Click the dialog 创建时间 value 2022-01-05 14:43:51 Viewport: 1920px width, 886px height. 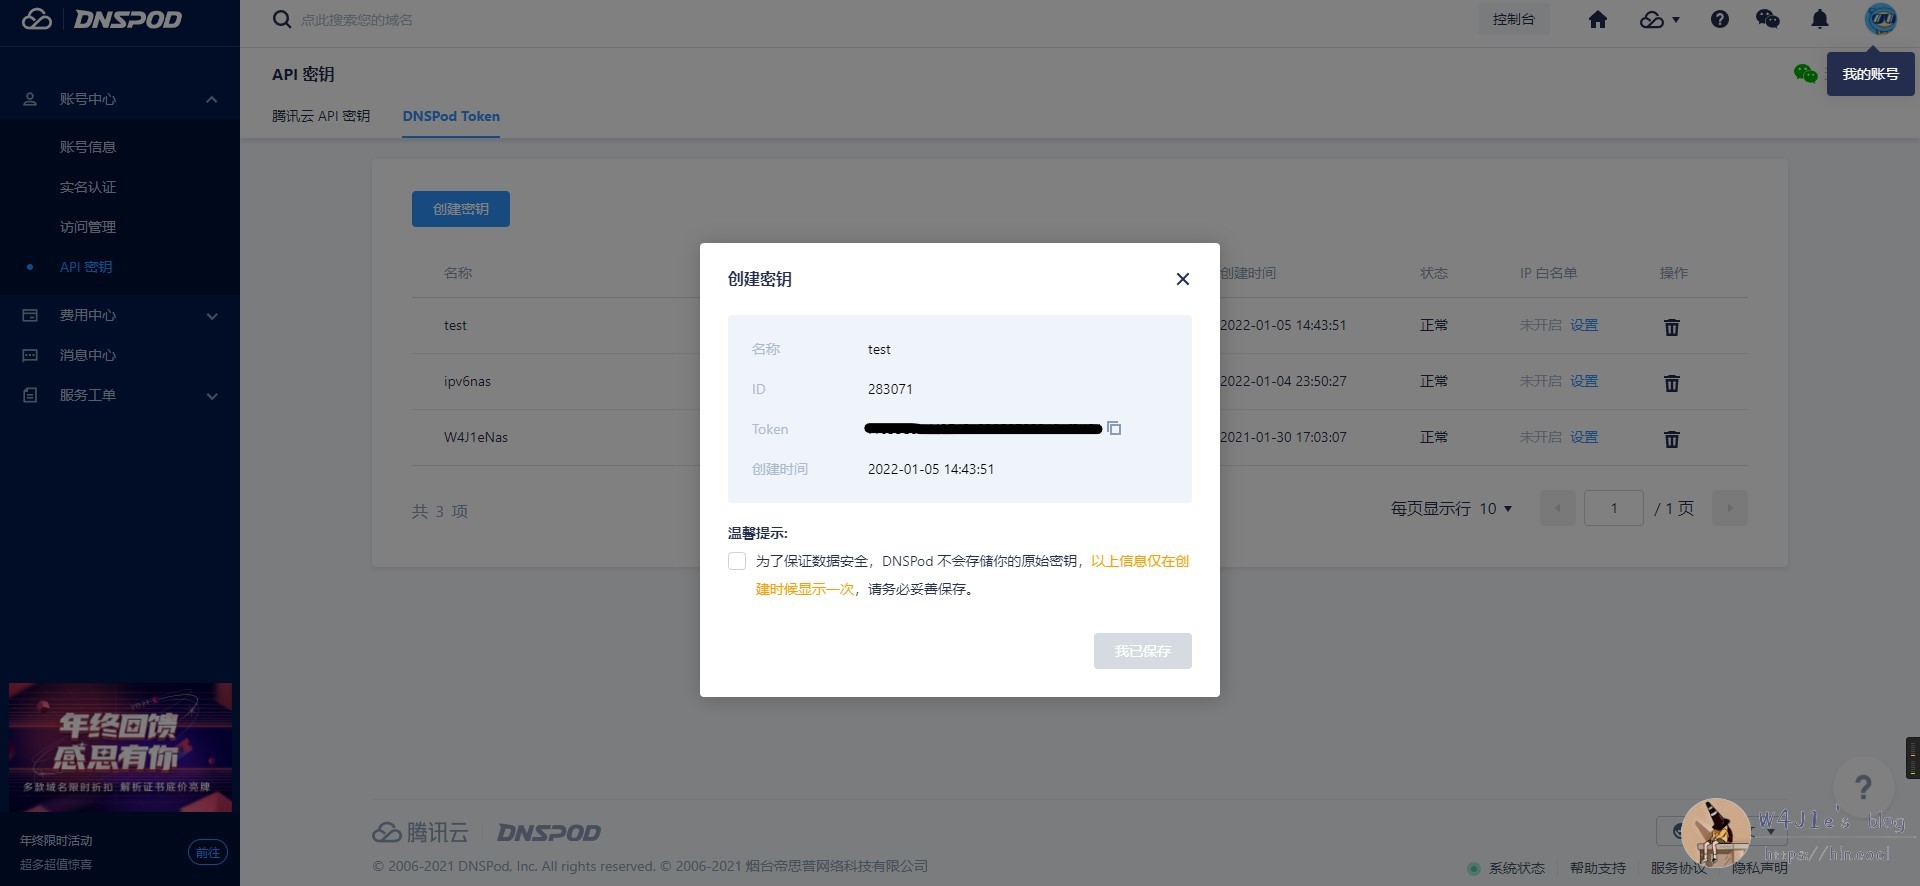931,469
